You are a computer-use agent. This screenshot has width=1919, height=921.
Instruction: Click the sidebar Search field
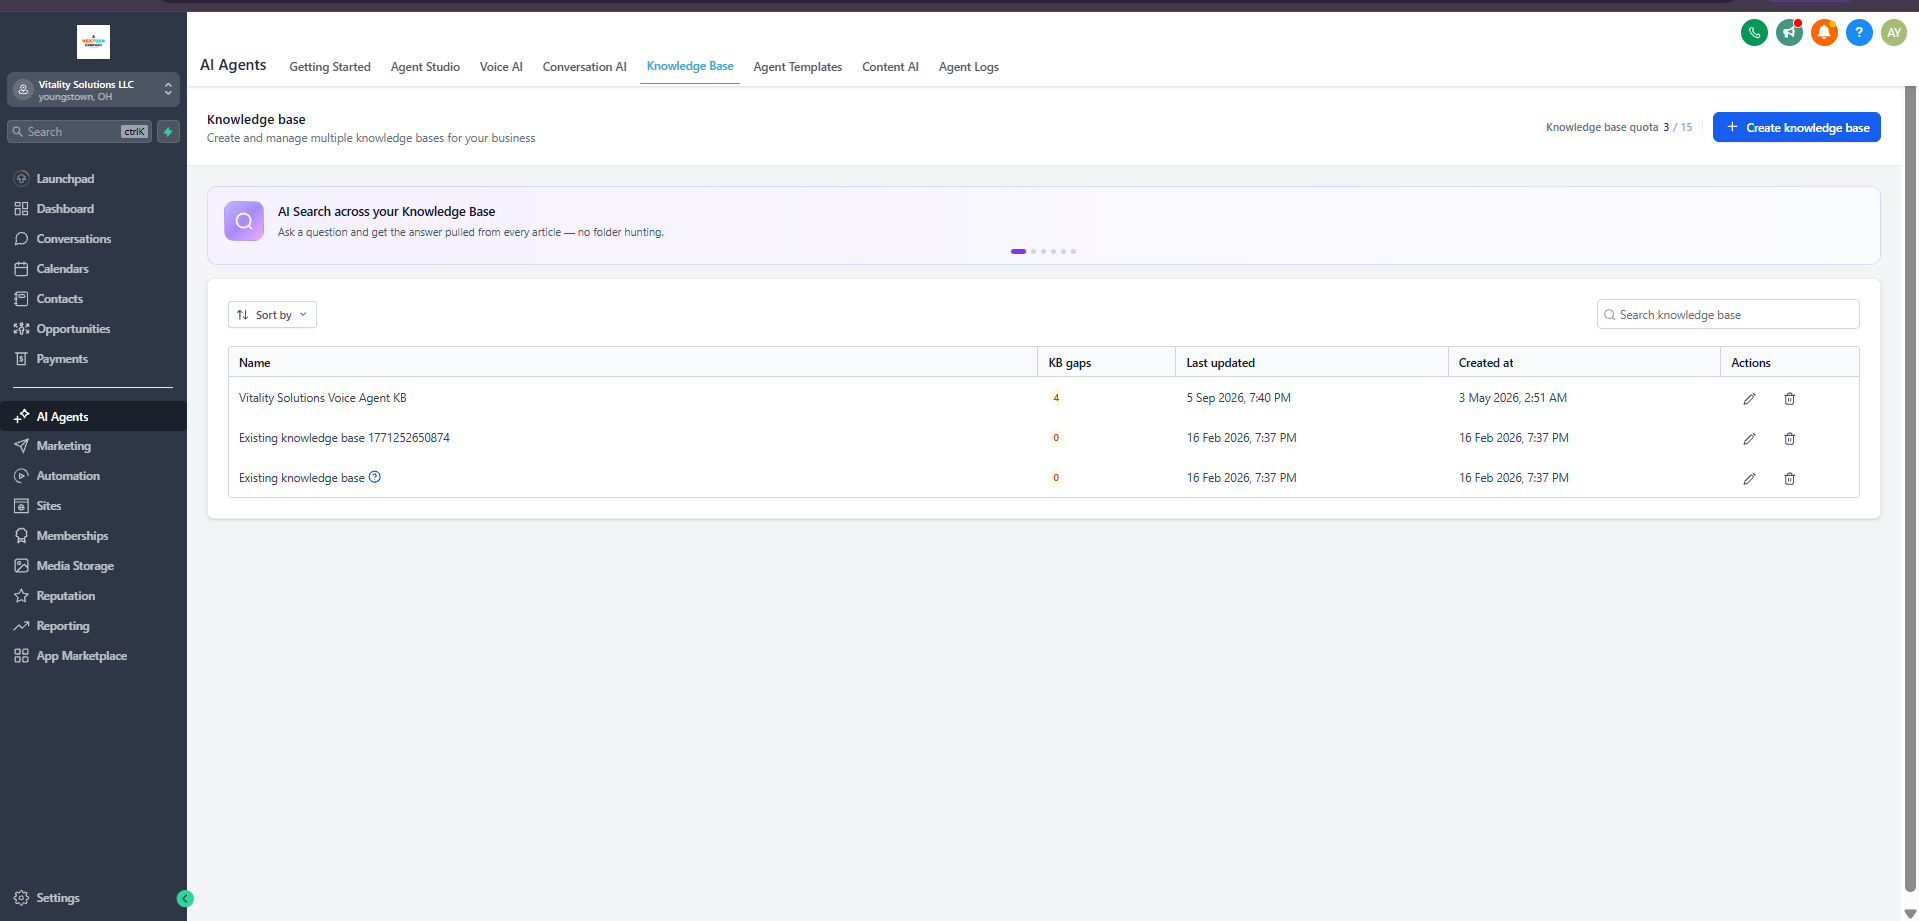click(80, 132)
